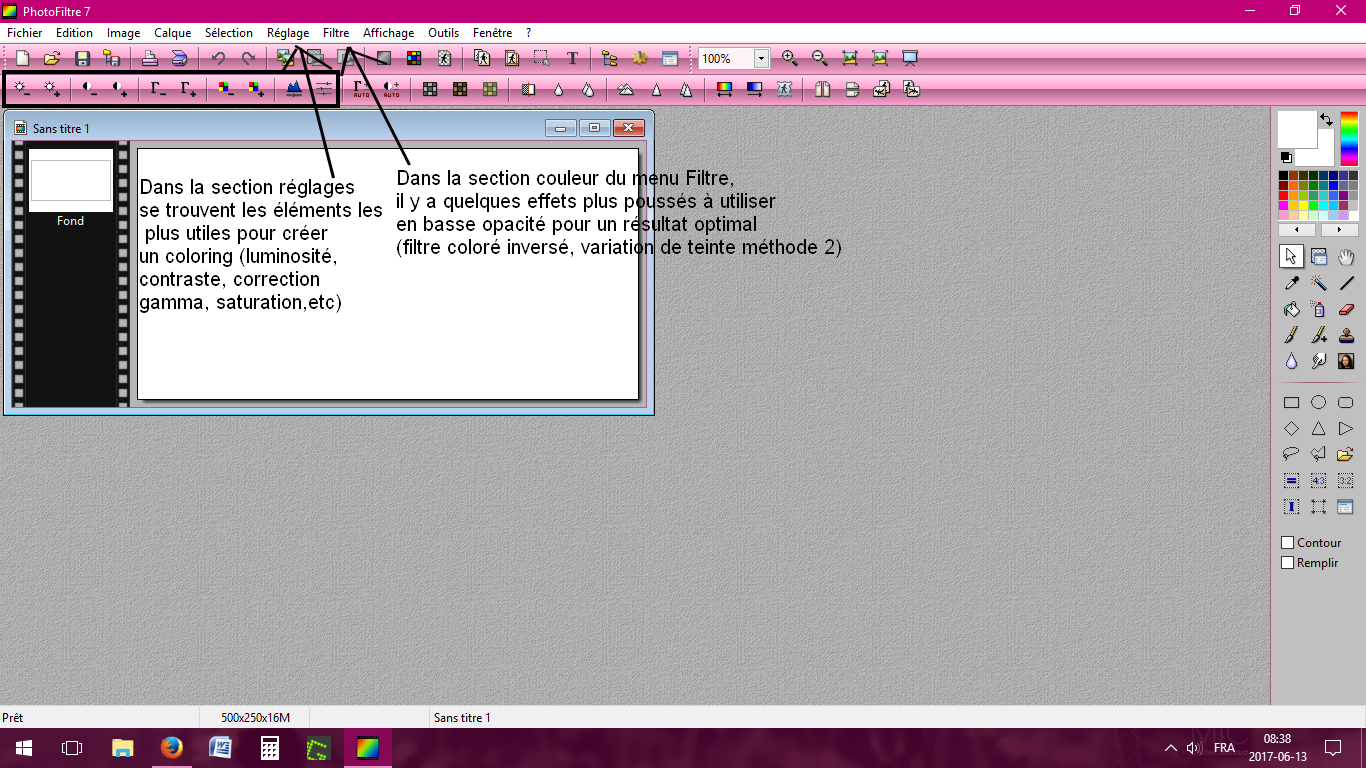The width and height of the screenshot is (1366, 768).
Task: Select the Spray can tool
Action: 1318,310
